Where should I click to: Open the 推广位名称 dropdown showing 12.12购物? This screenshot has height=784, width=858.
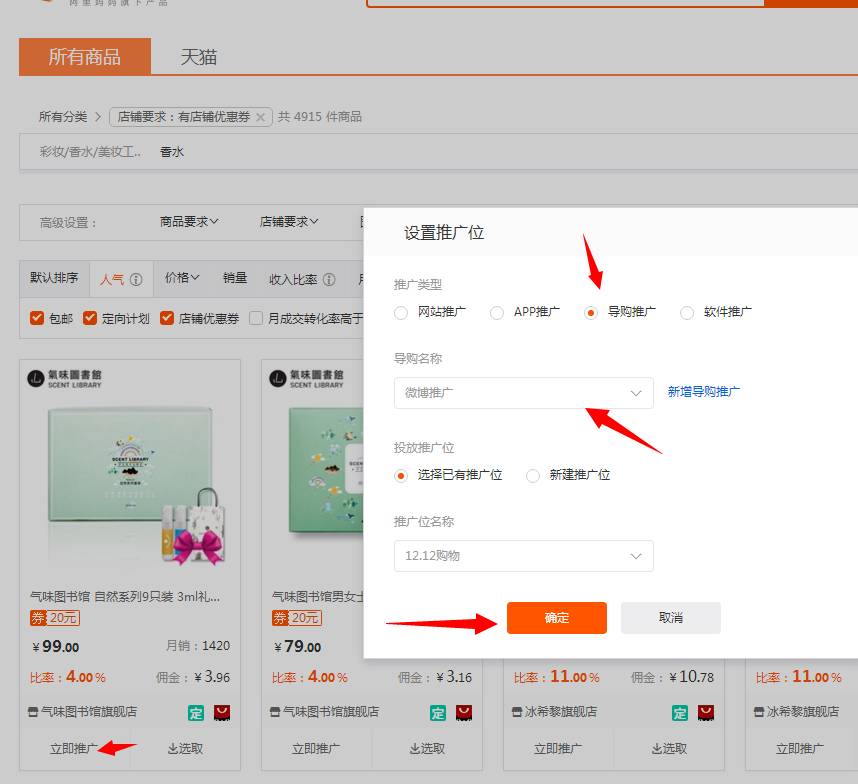(524, 556)
